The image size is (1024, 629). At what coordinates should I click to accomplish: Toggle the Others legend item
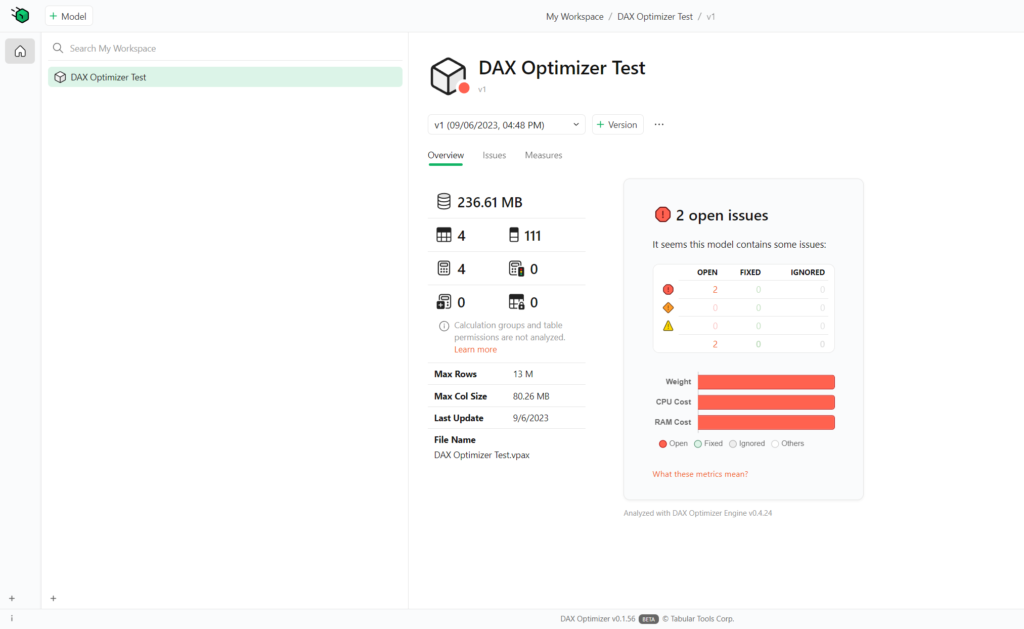pyautogui.click(x=788, y=444)
